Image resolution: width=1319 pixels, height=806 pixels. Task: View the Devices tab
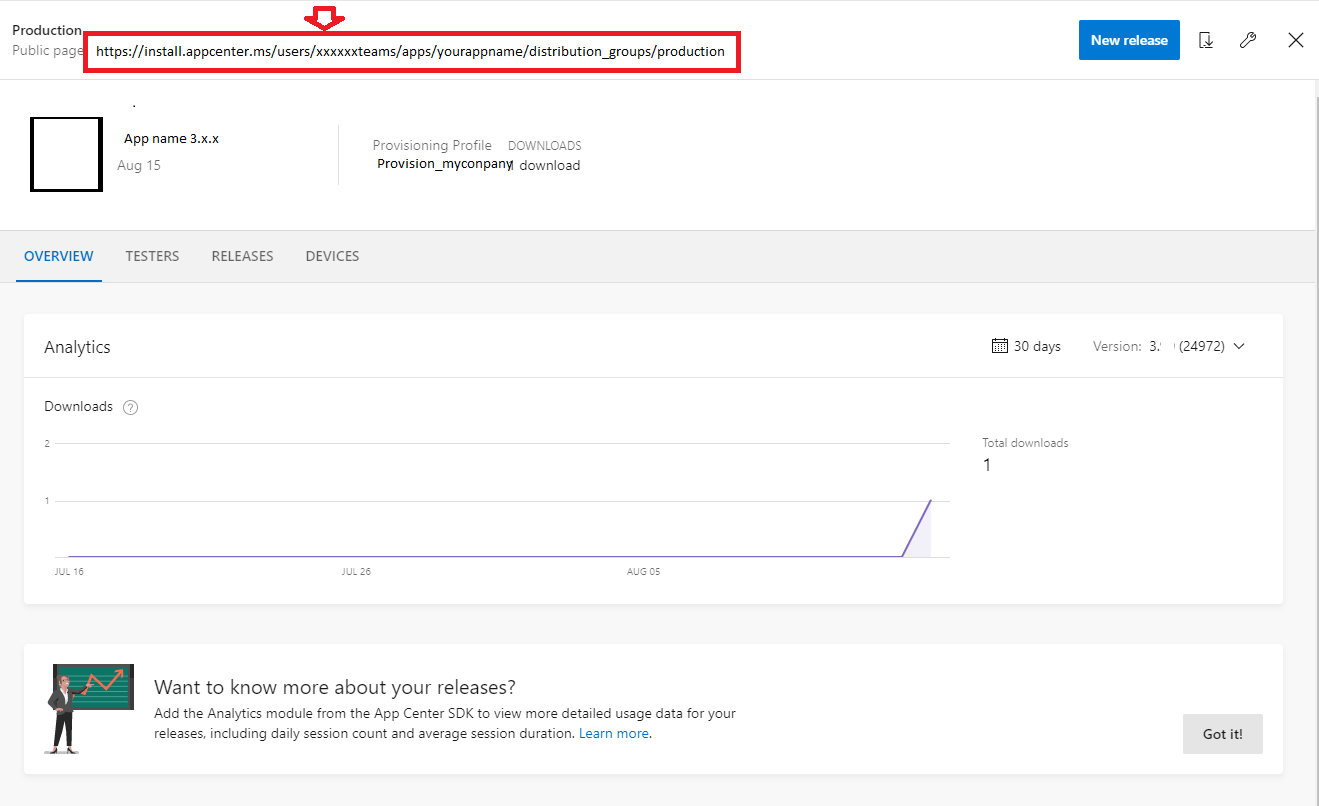pos(332,256)
